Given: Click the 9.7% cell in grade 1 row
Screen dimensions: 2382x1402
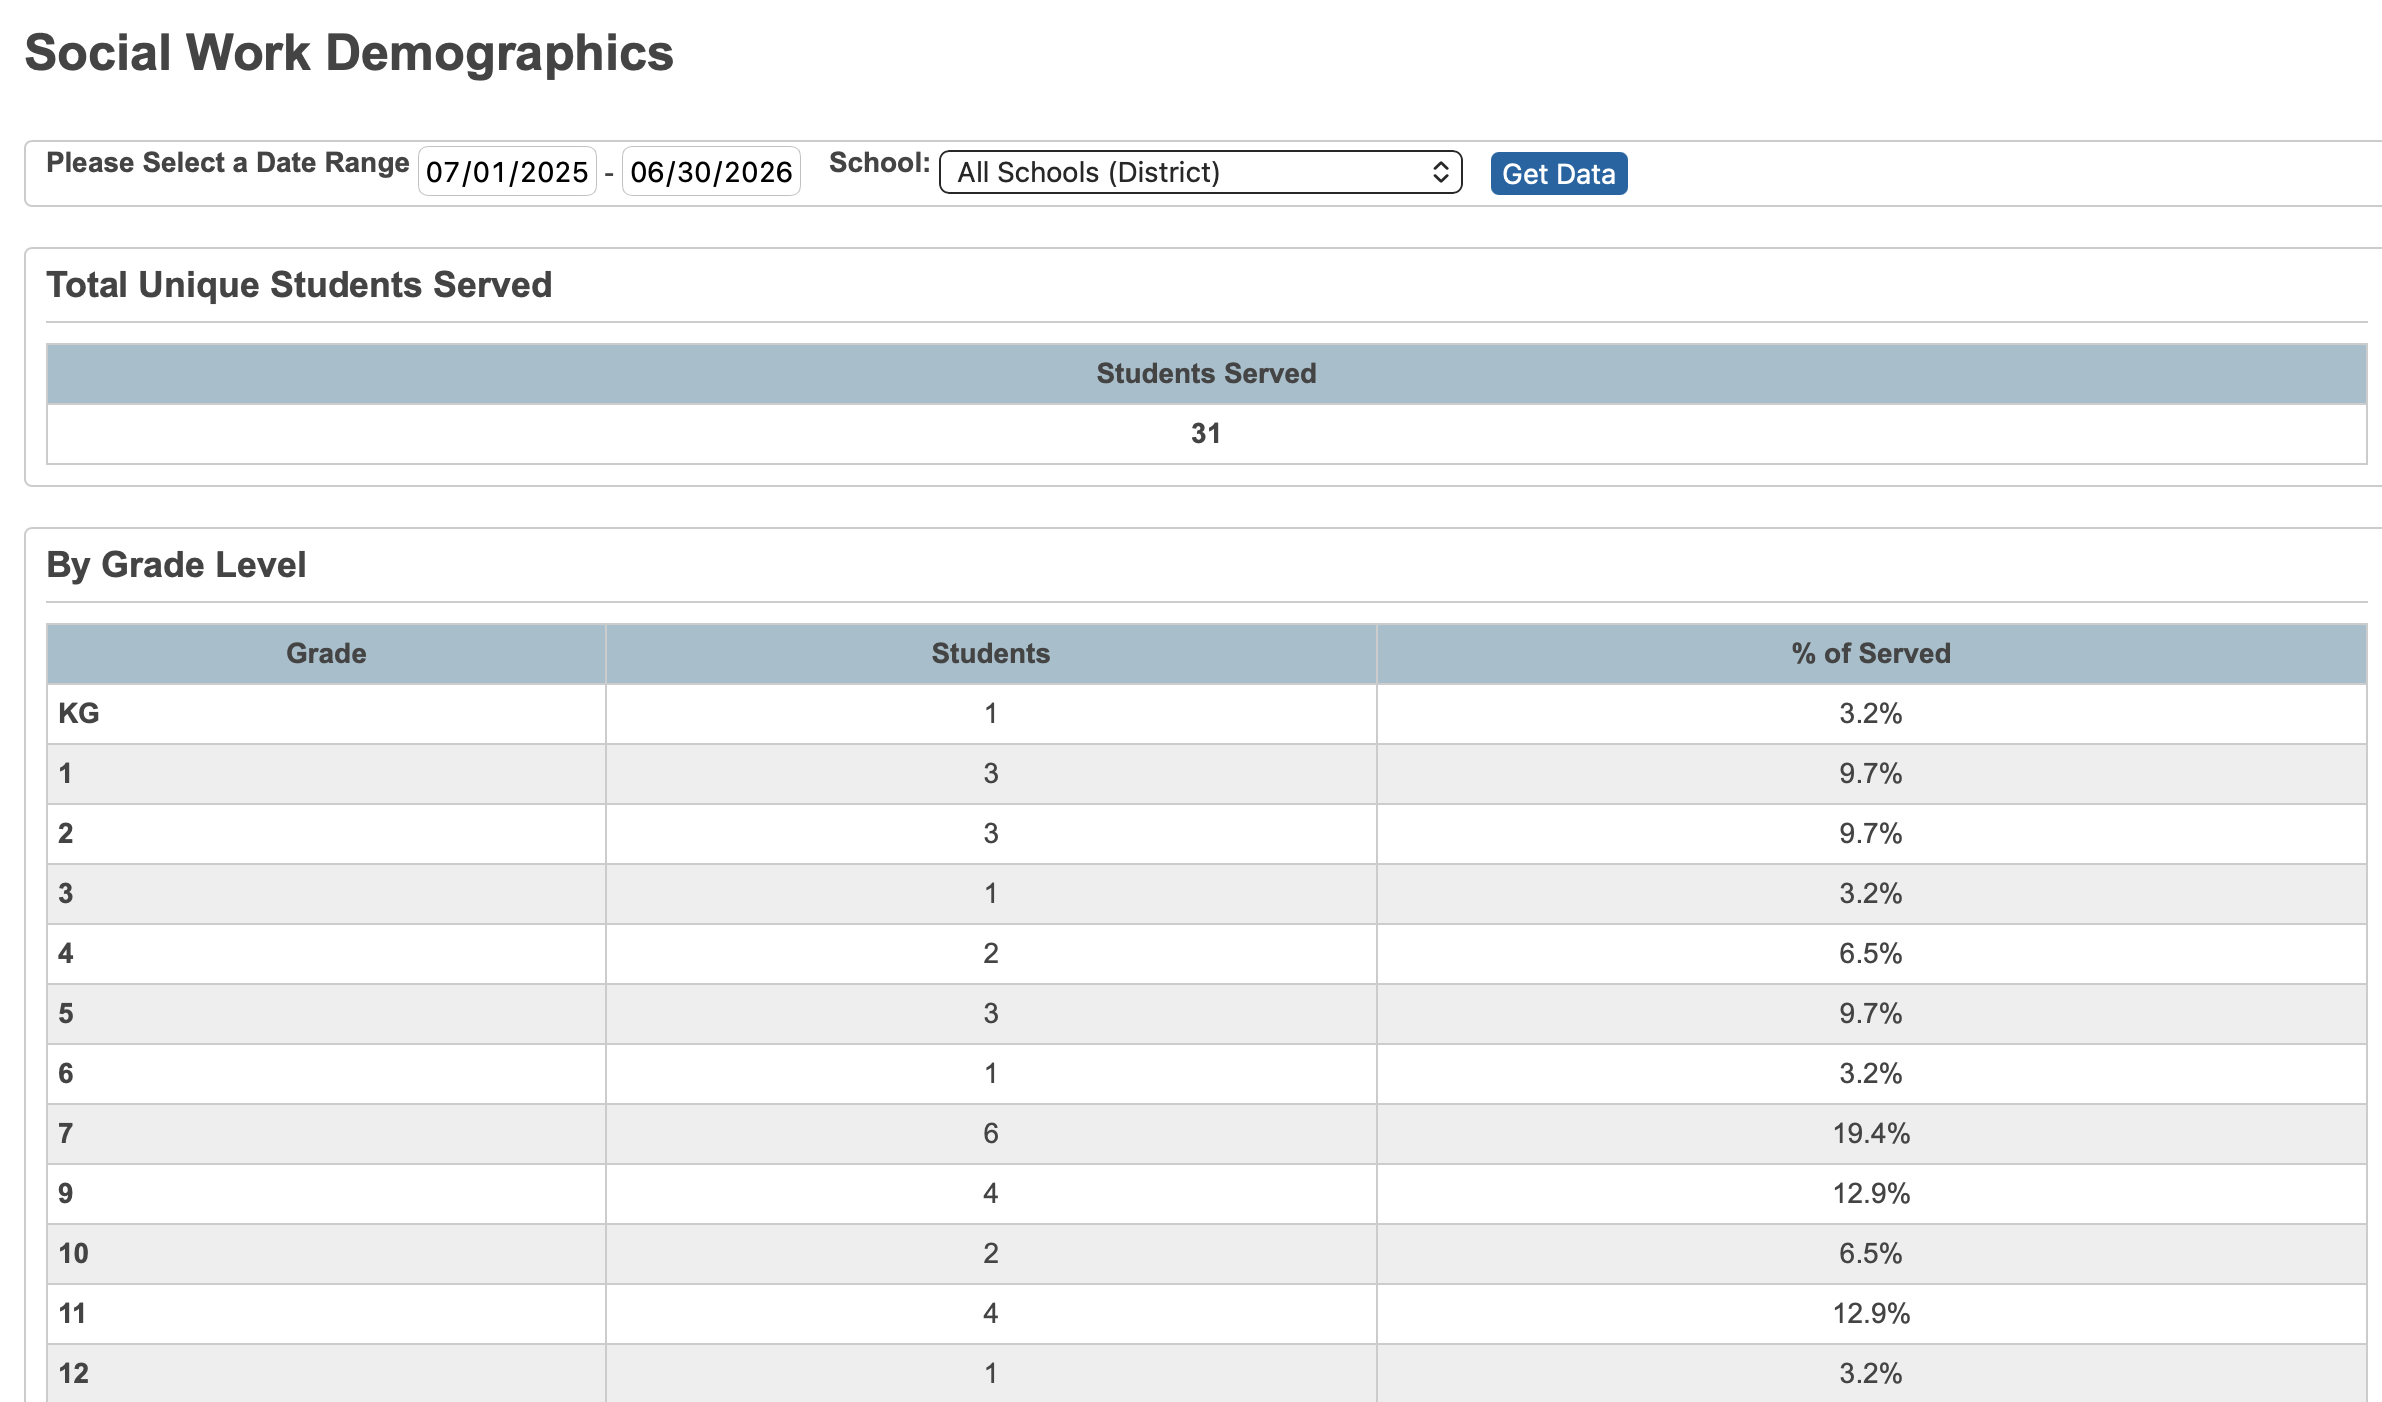Looking at the screenshot, I should [1871, 773].
